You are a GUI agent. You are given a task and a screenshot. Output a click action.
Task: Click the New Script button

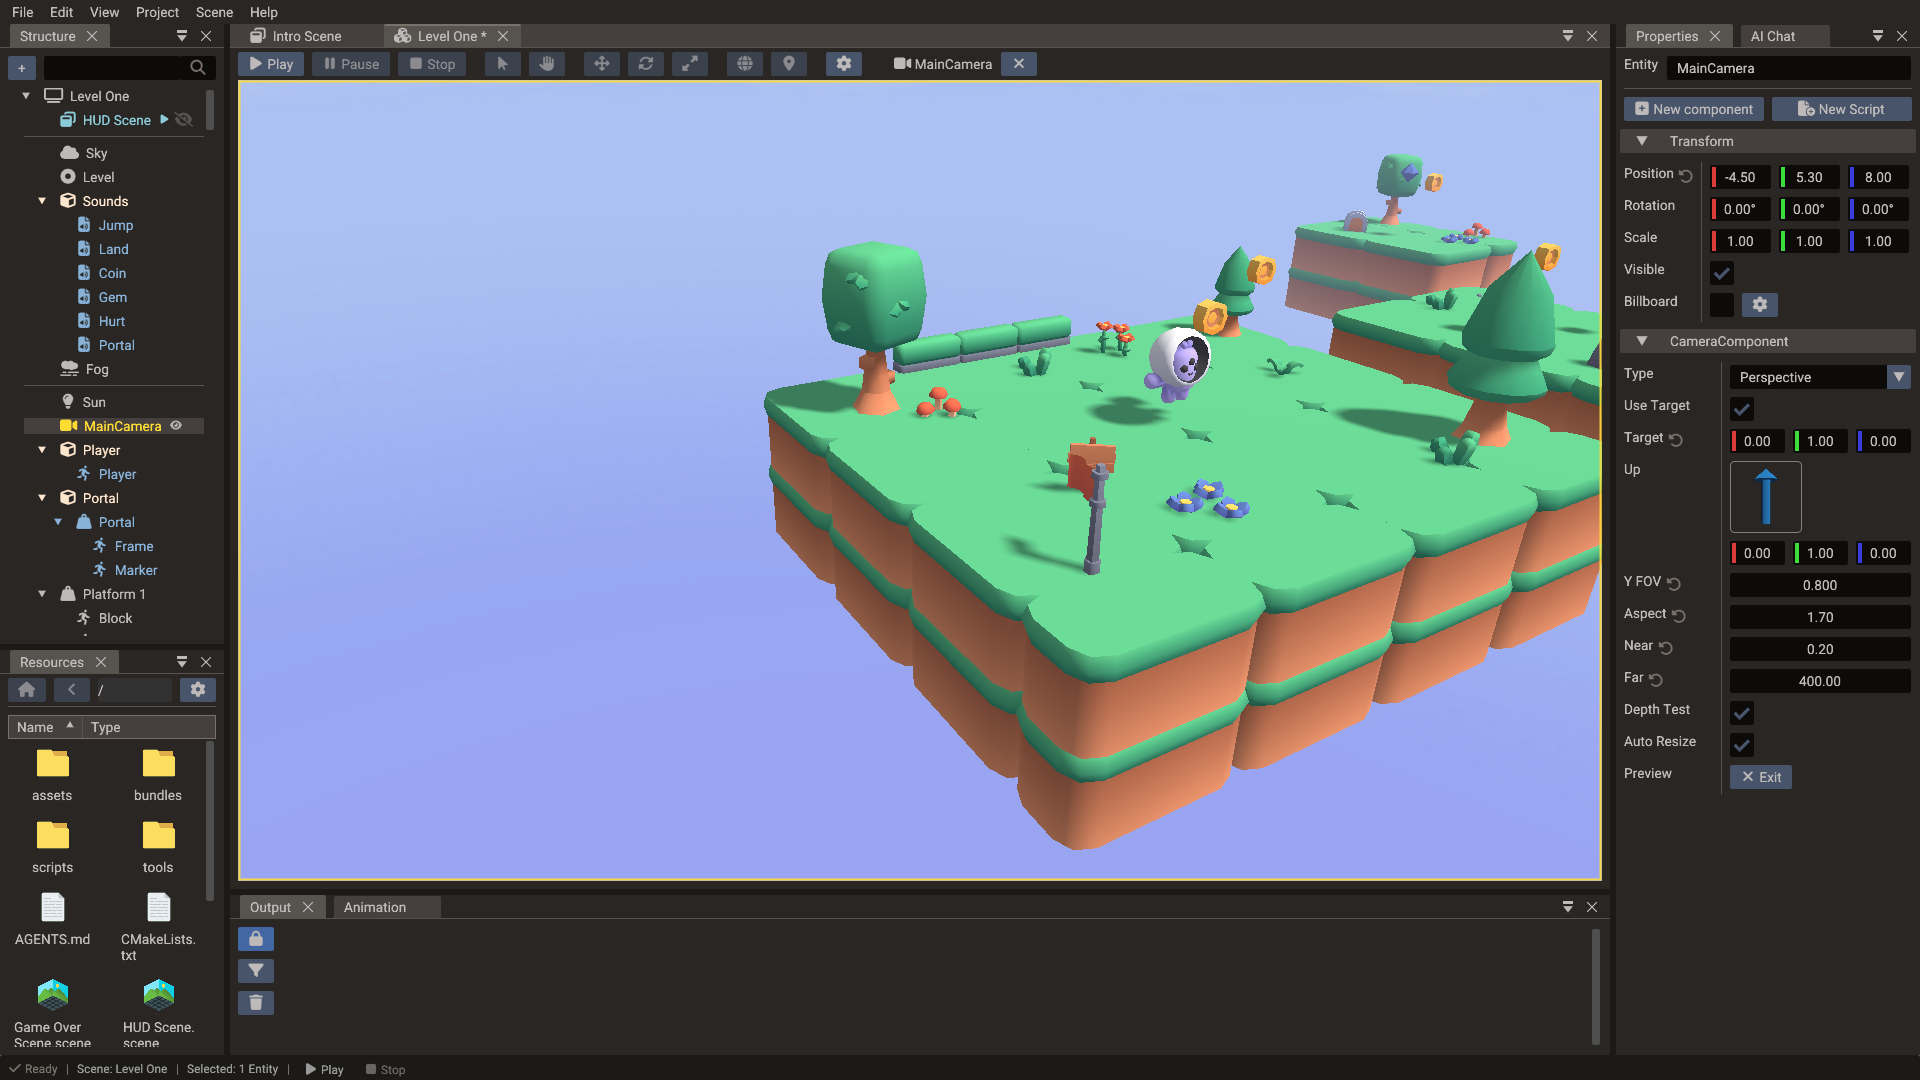pyautogui.click(x=1841, y=109)
